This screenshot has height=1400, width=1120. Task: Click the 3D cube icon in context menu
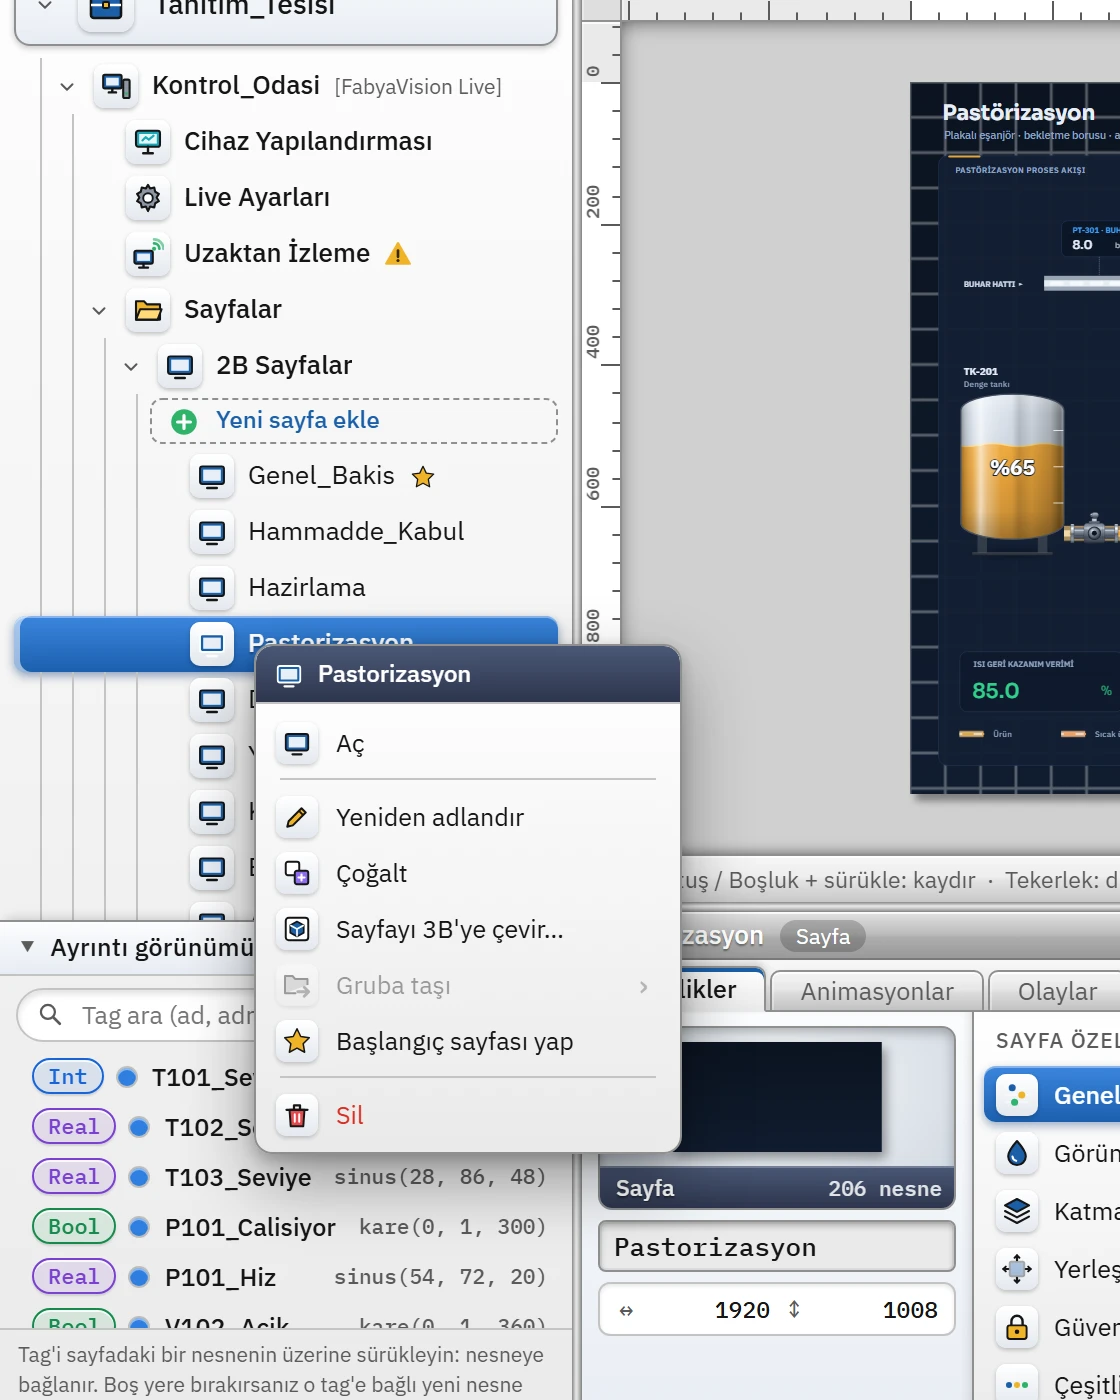click(x=297, y=929)
